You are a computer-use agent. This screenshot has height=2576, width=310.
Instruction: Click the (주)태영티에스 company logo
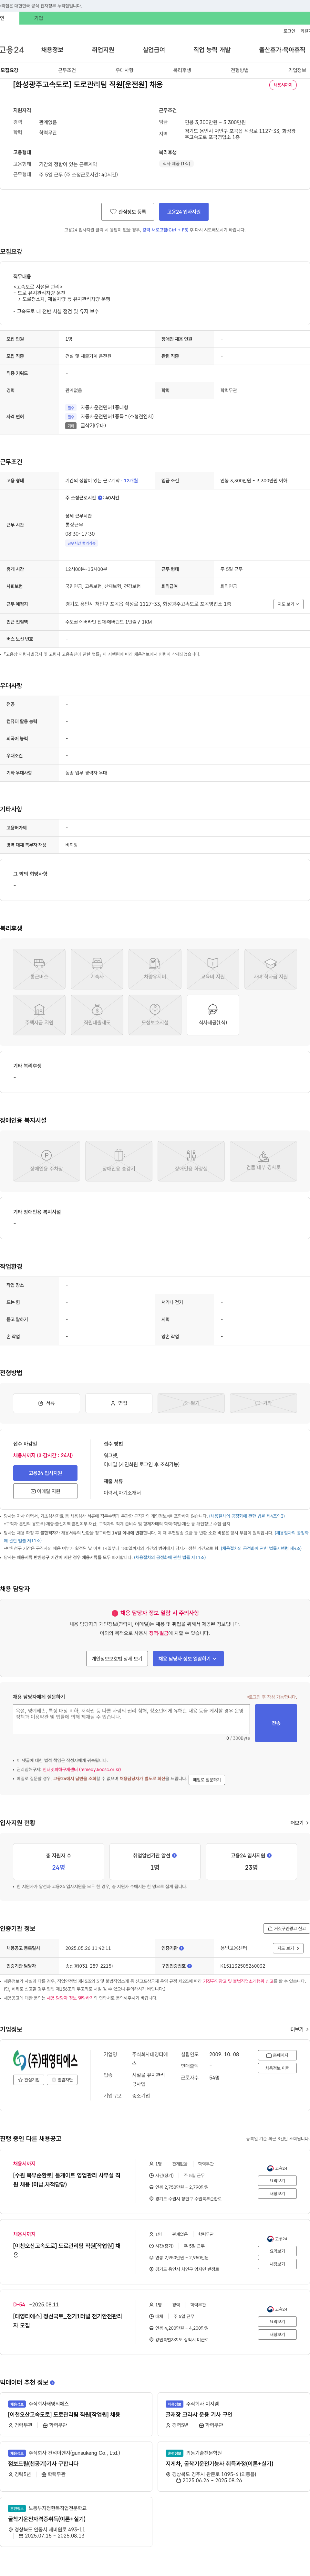pyautogui.click(x=45, y=2060)
